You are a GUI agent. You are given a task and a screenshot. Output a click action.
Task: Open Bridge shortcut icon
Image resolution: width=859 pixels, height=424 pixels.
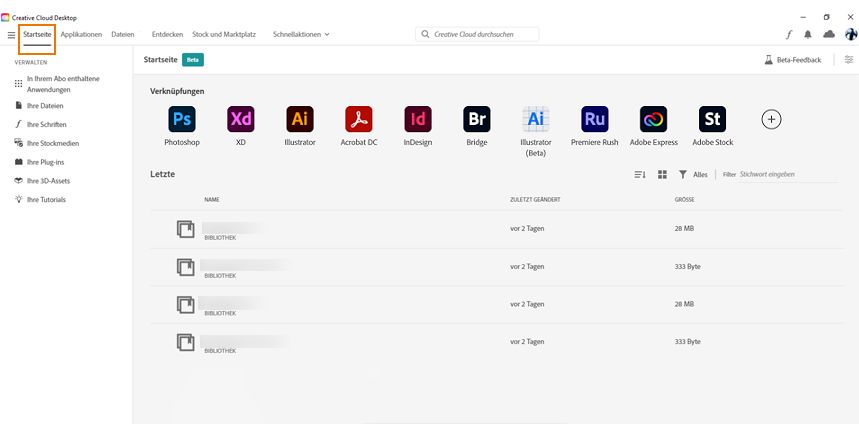477,119
